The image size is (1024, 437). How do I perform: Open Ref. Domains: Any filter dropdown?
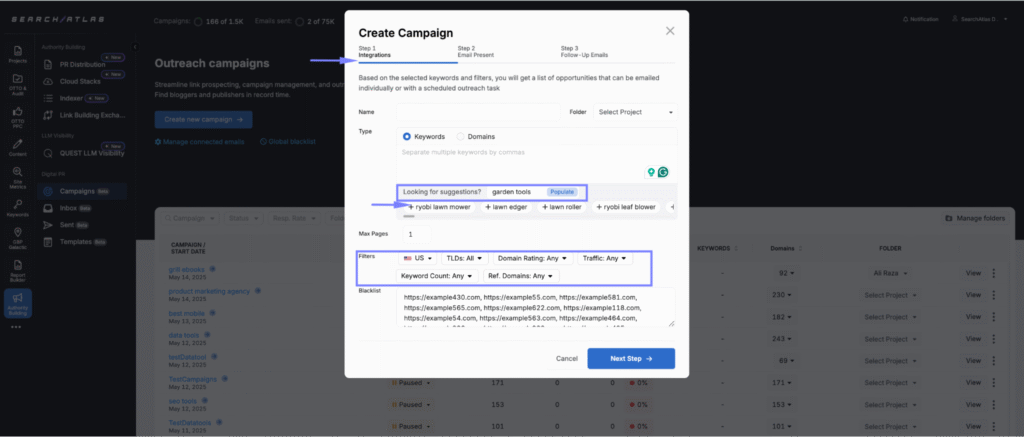point(521,276)
